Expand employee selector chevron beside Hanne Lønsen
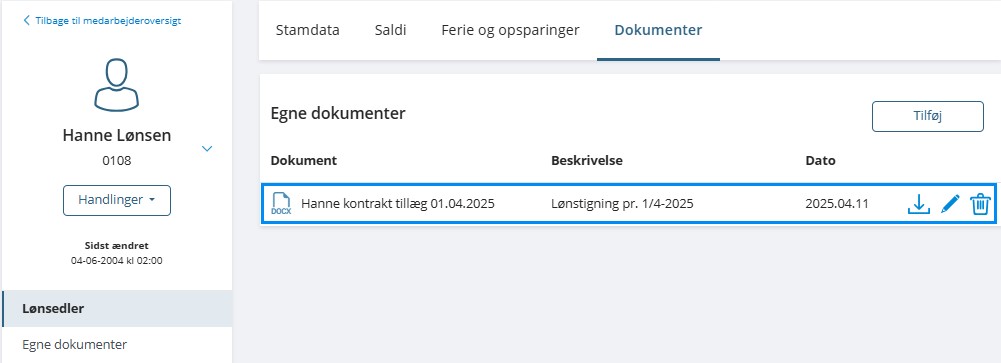1001x363 pixels. (207, 149)
